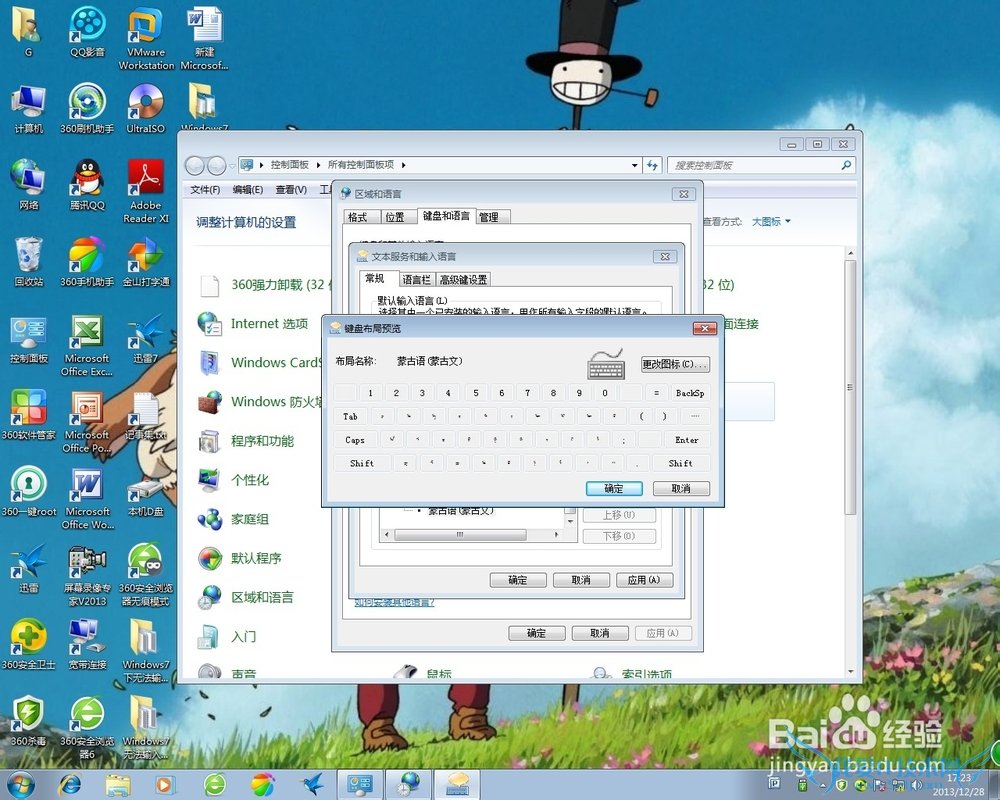Click the Enter key in keyboard preview

[x=687, y=440]
